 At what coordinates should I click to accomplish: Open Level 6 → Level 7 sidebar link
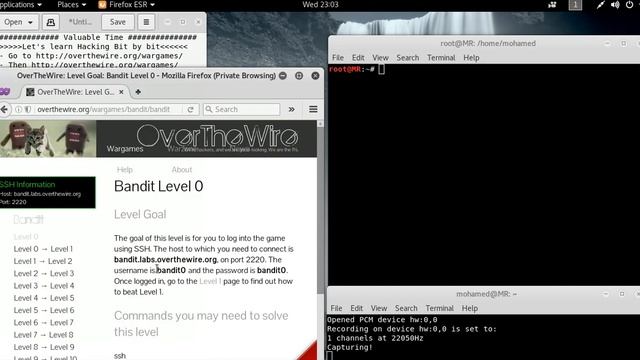click(43, 322)
